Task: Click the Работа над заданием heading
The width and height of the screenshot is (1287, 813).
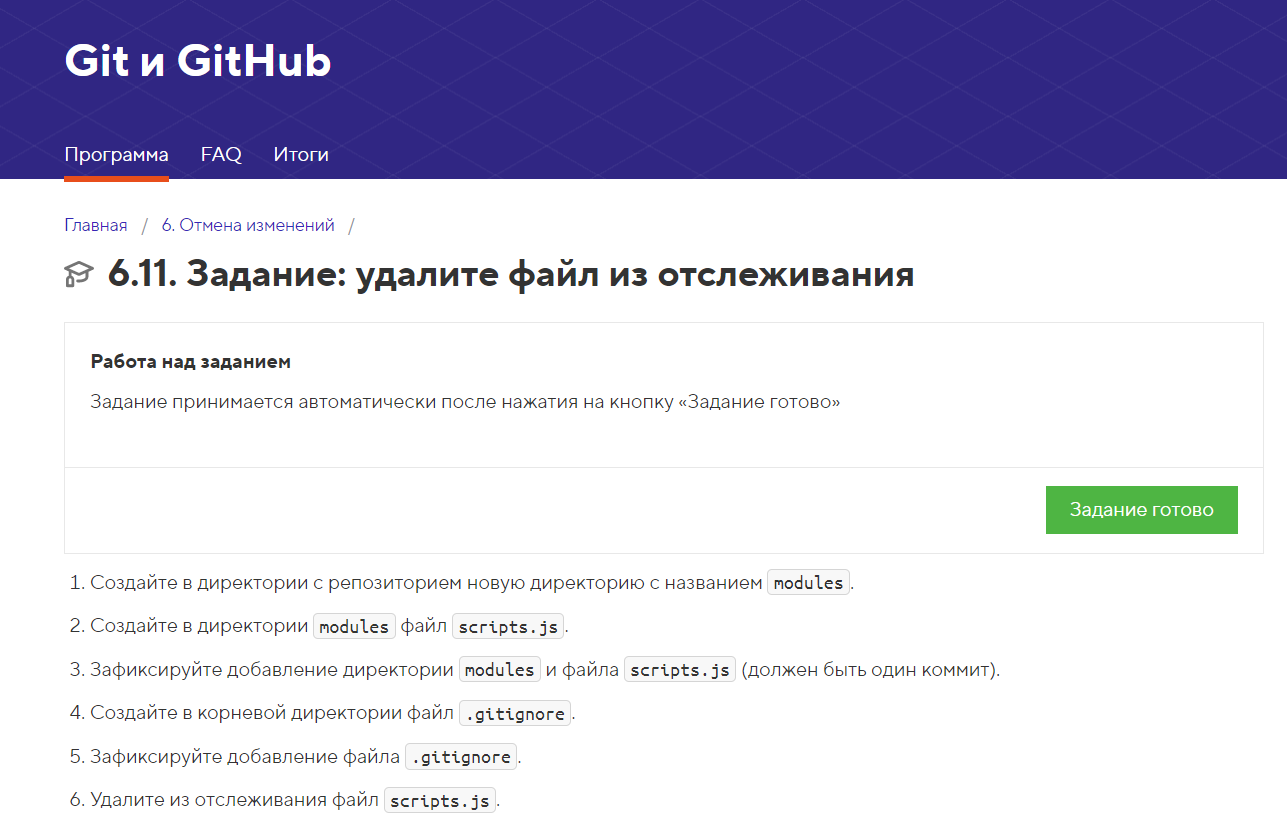Action: coord(191,362)
